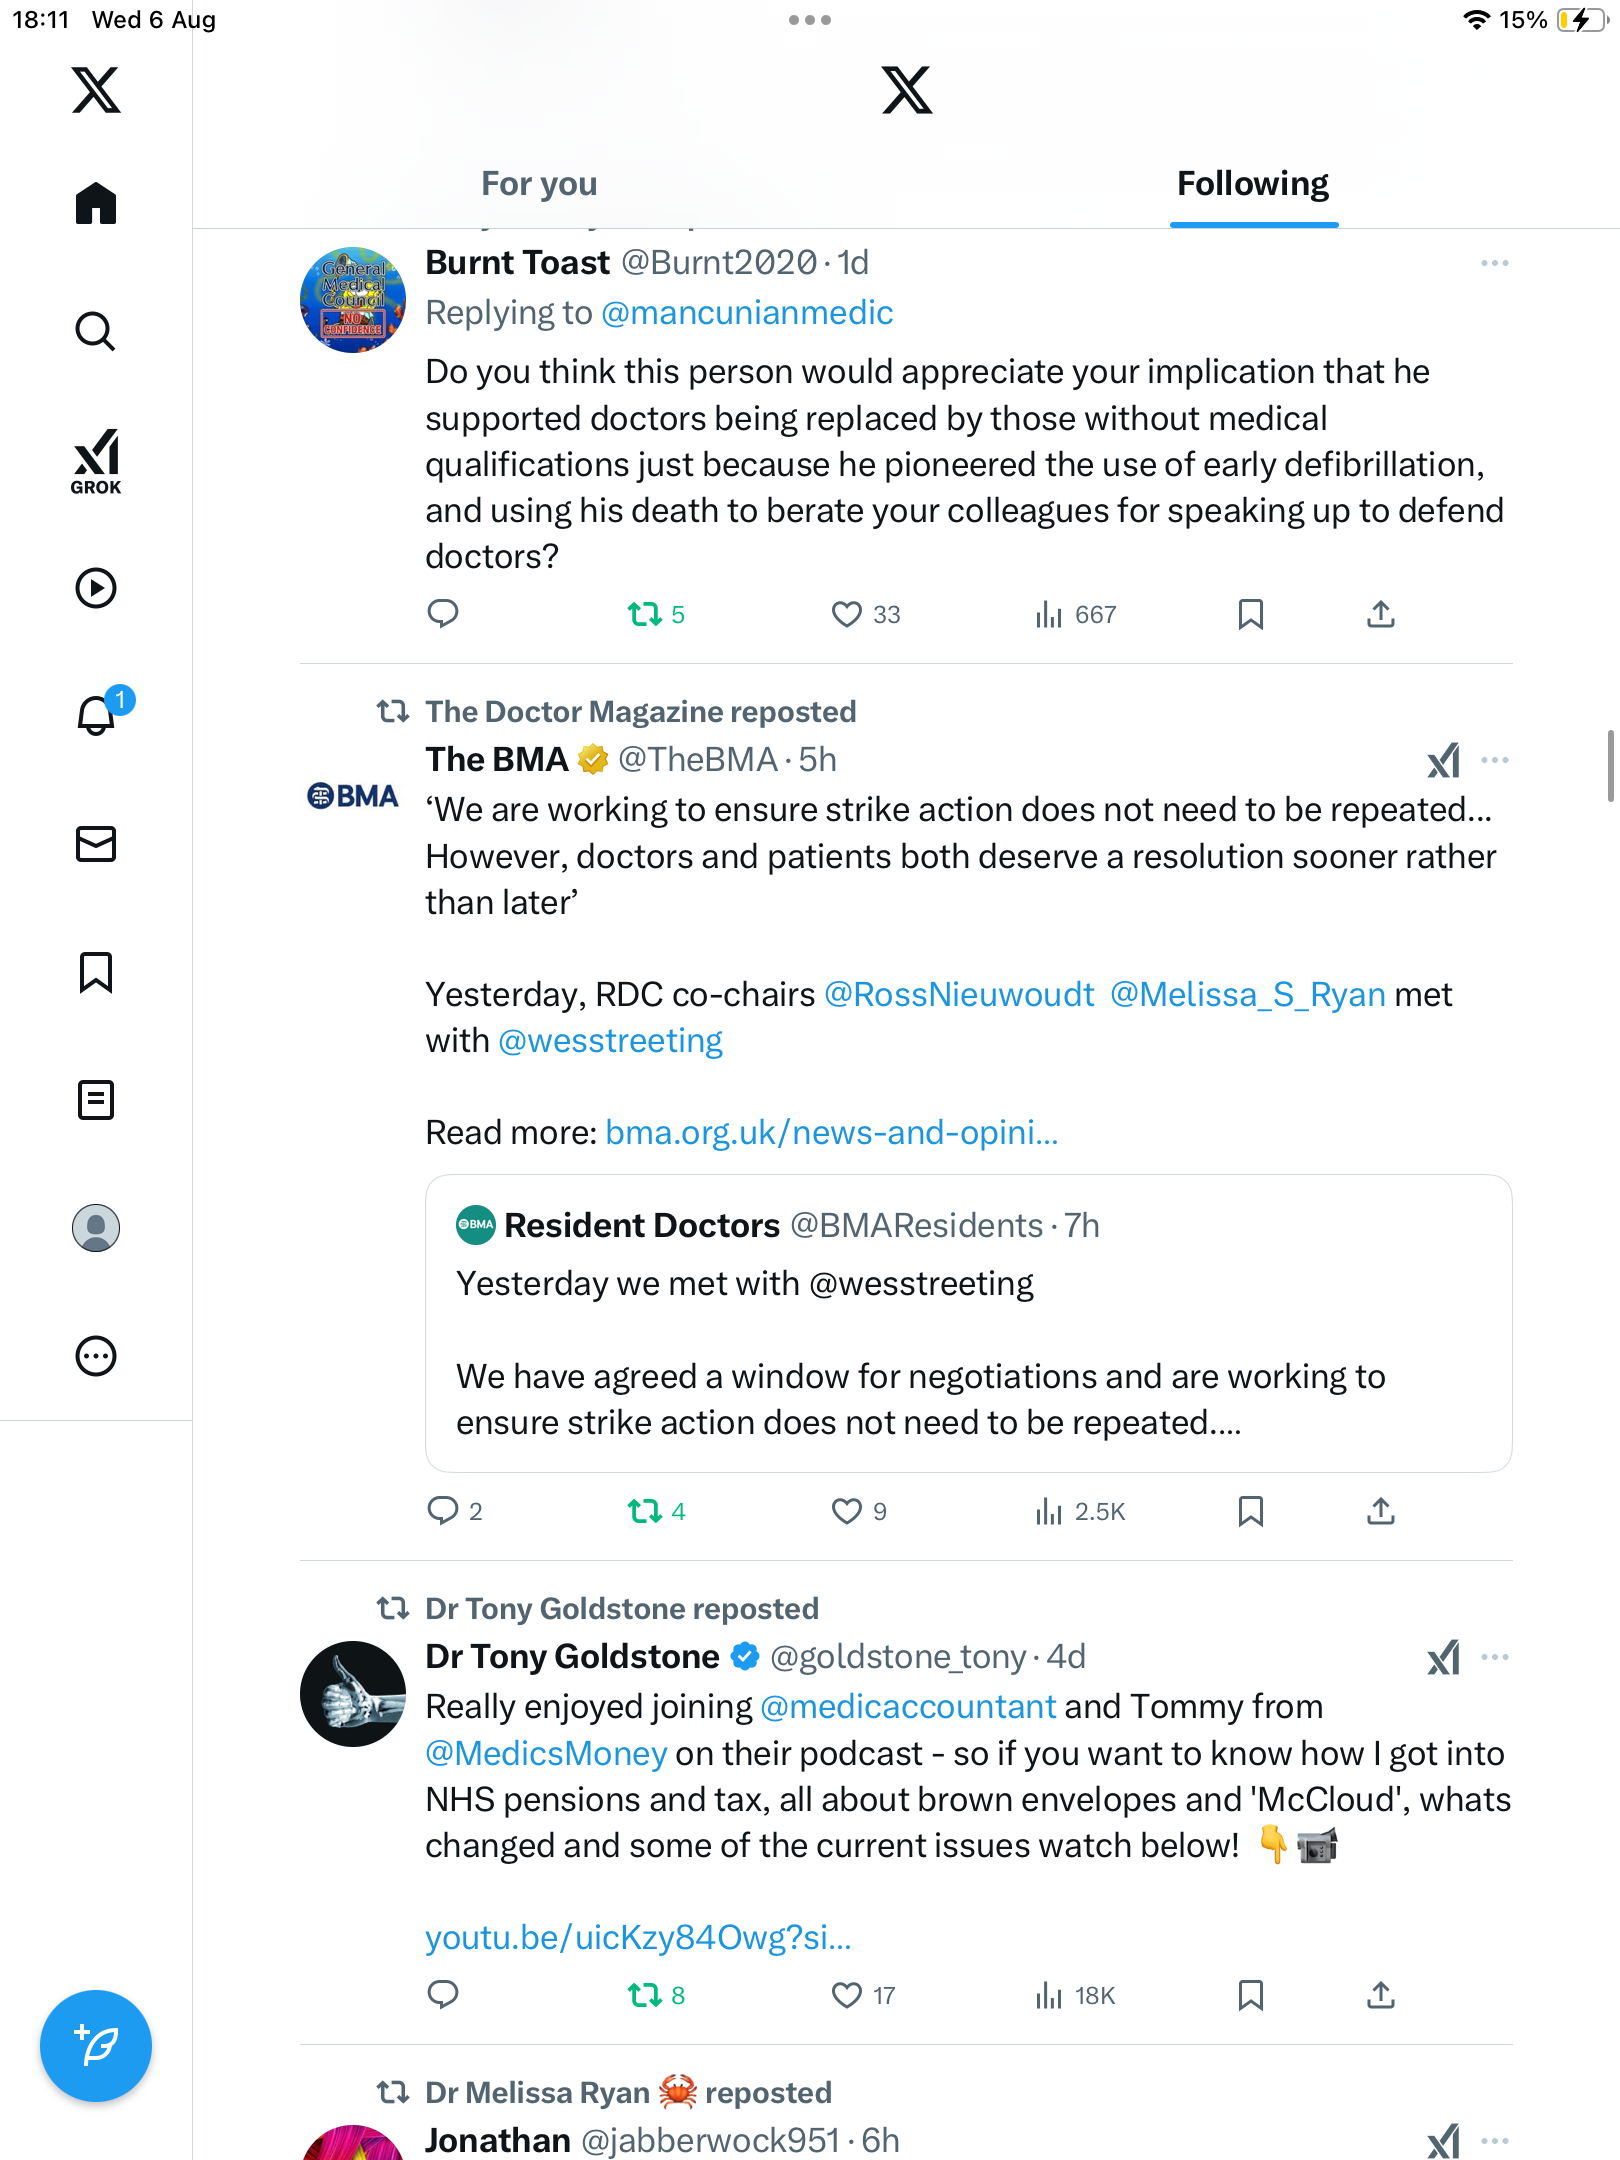This screenshot has width=1620, height=2160.
Task: Tap the compose new post button
Action: [x=96, y=2045]
